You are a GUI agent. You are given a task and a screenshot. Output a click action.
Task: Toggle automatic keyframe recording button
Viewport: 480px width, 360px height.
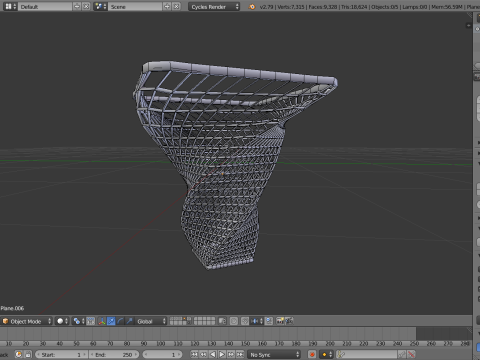pos(312,354)
